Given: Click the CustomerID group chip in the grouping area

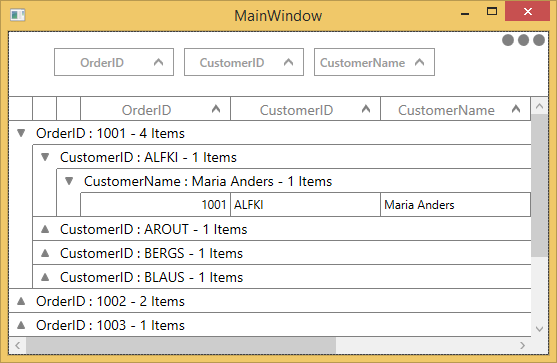Looking at the screenshot, I should (244, 62).
